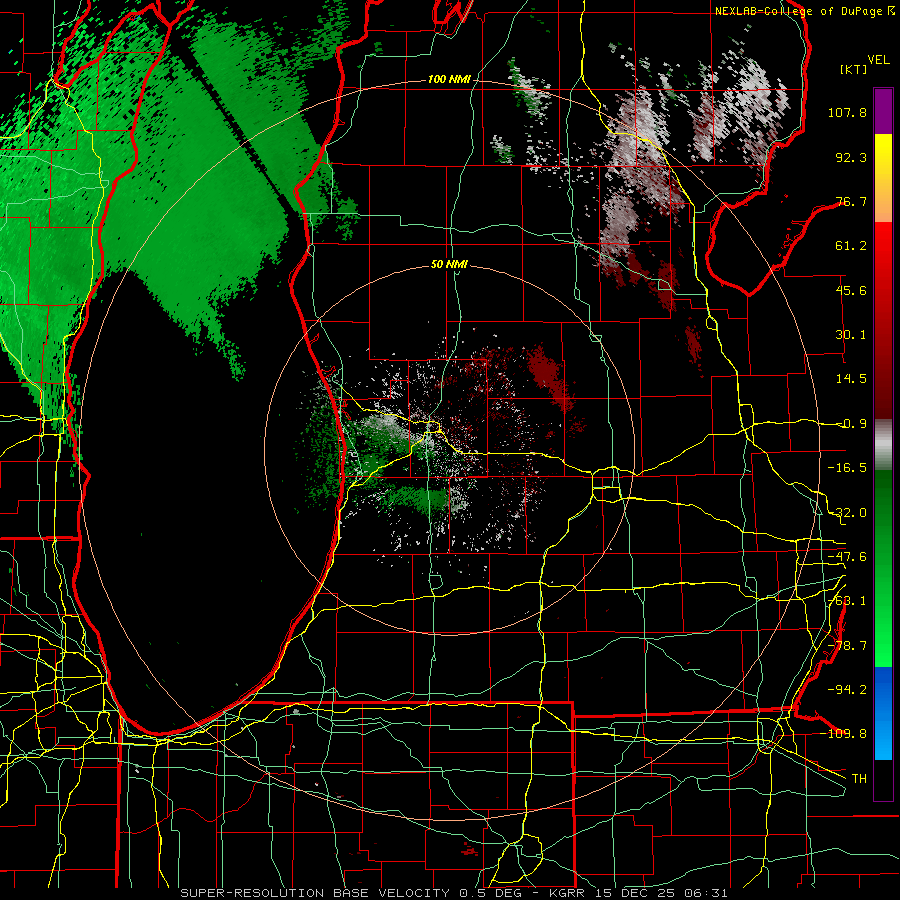Click the 76.7 velocity scale value

(851, 201)
